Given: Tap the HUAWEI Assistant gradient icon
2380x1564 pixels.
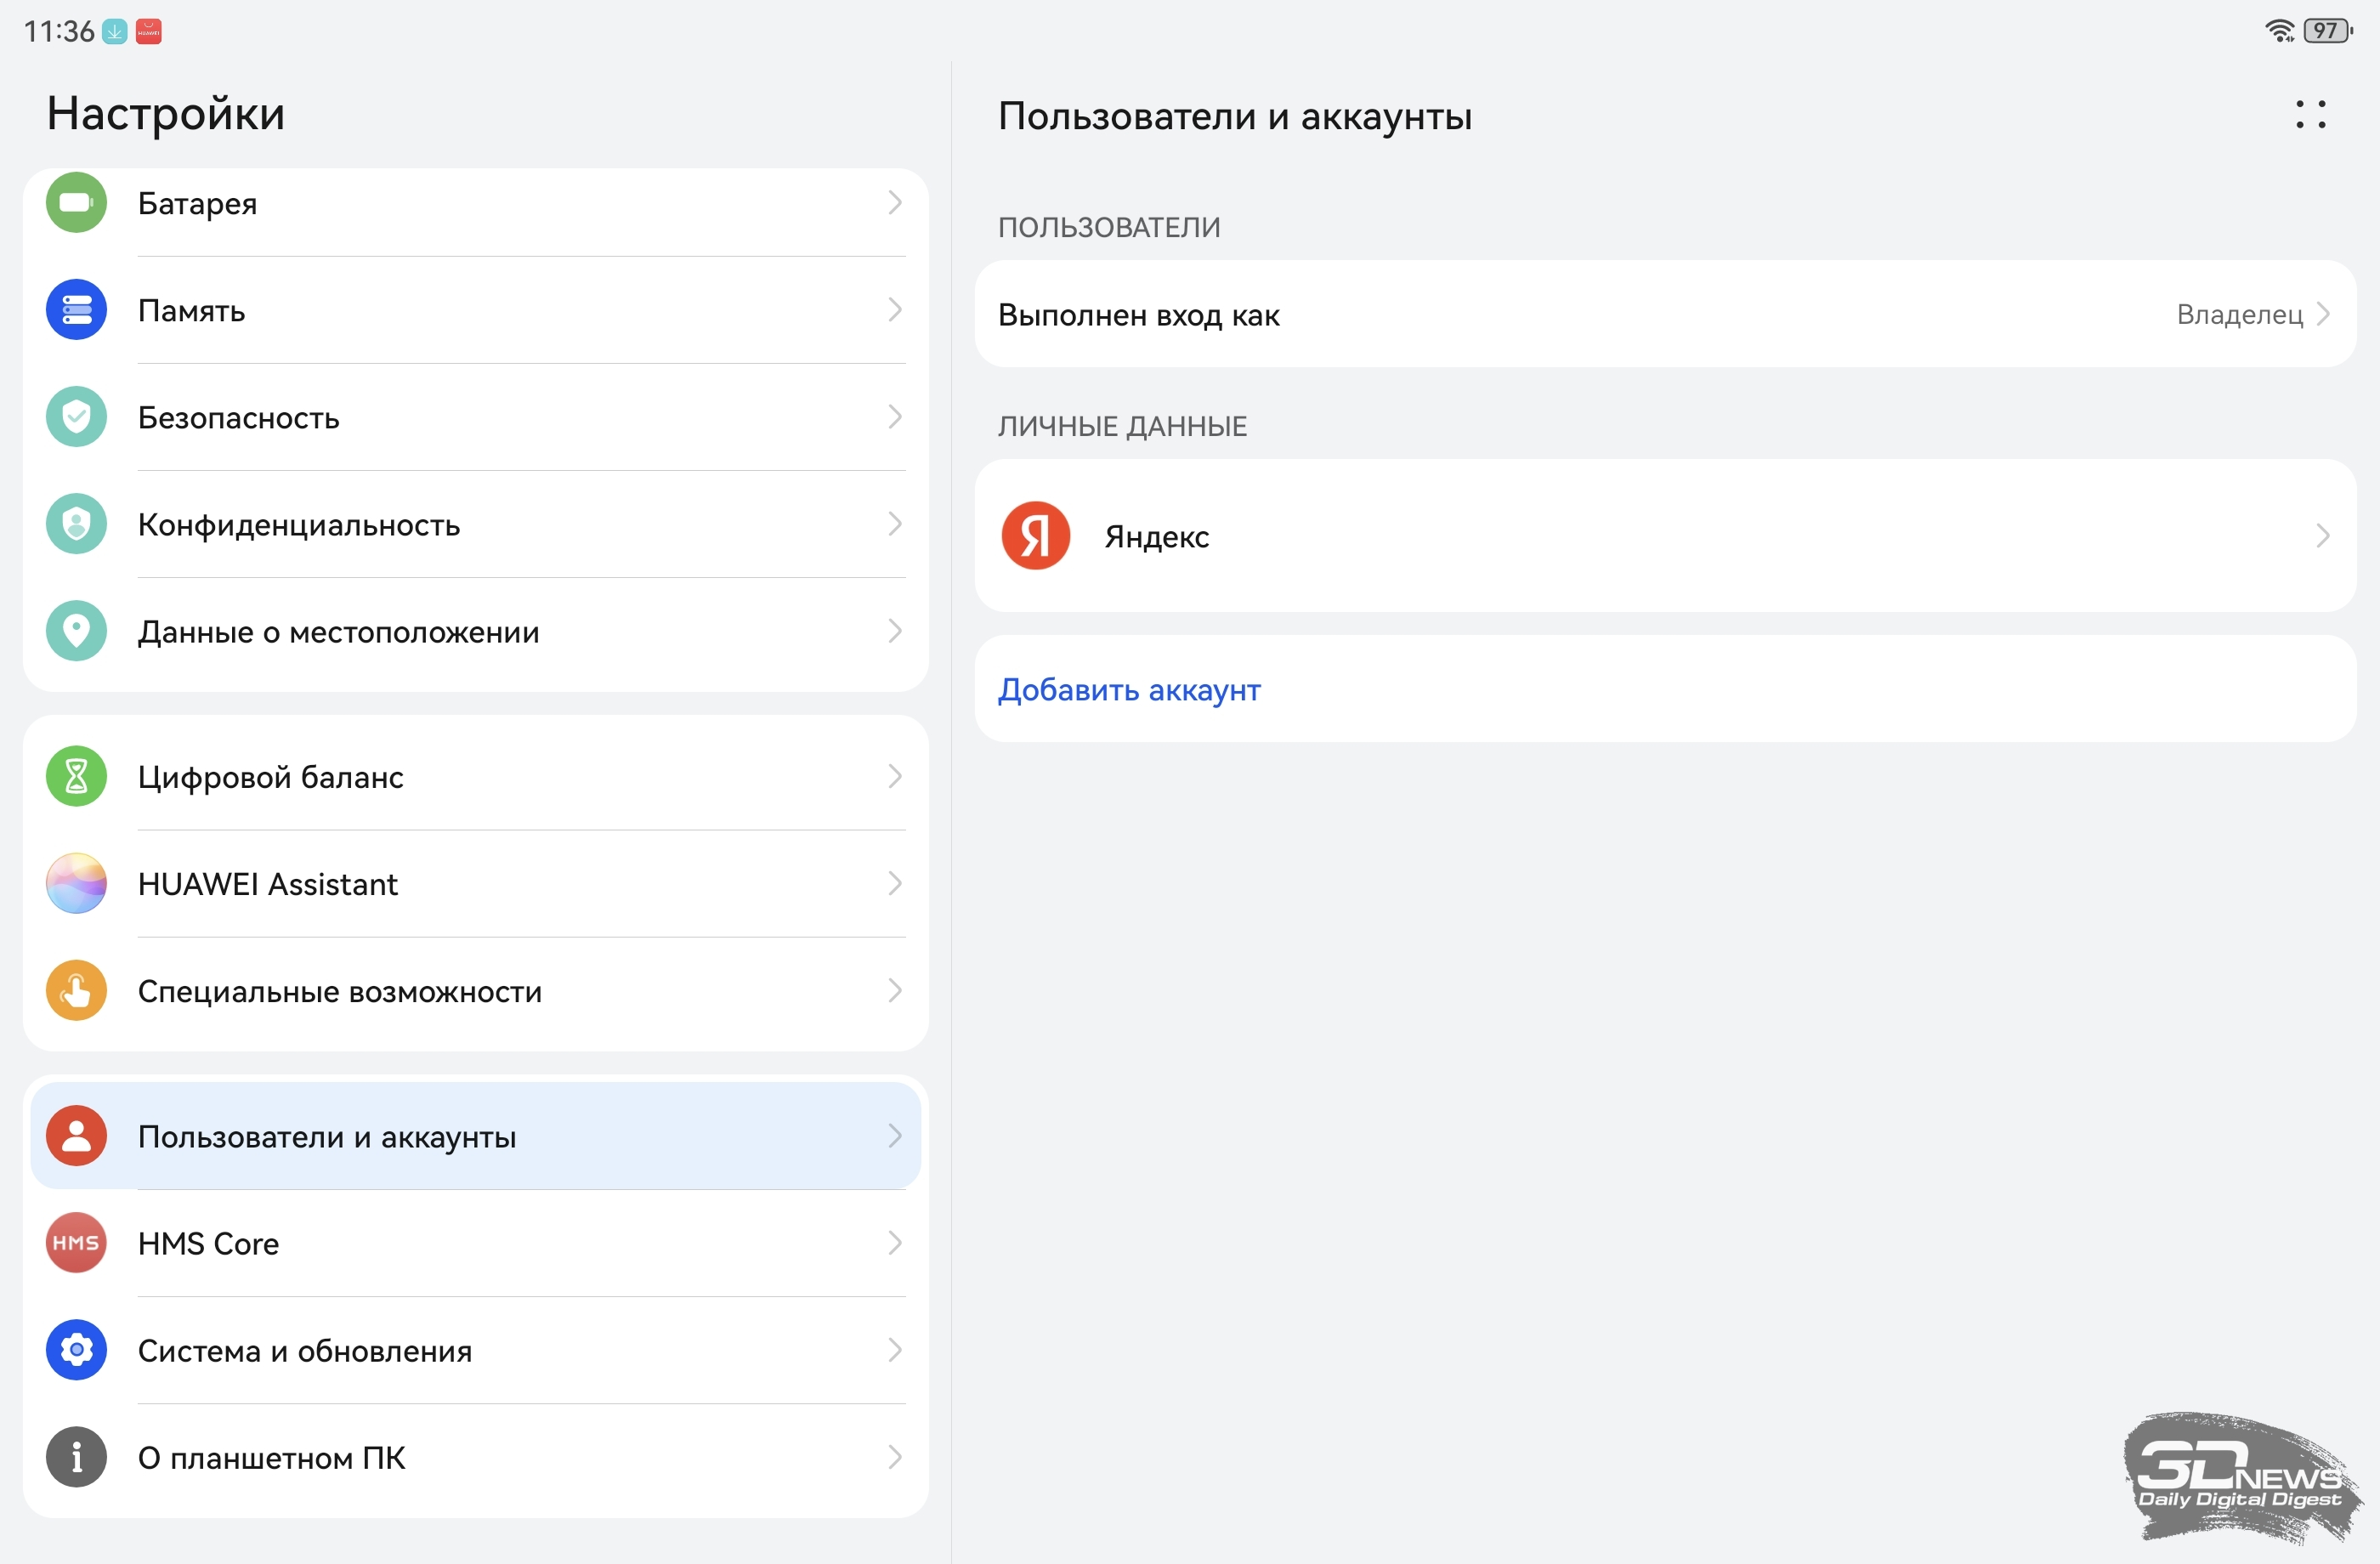Looking at the screenshot, I should coord(76,883).
